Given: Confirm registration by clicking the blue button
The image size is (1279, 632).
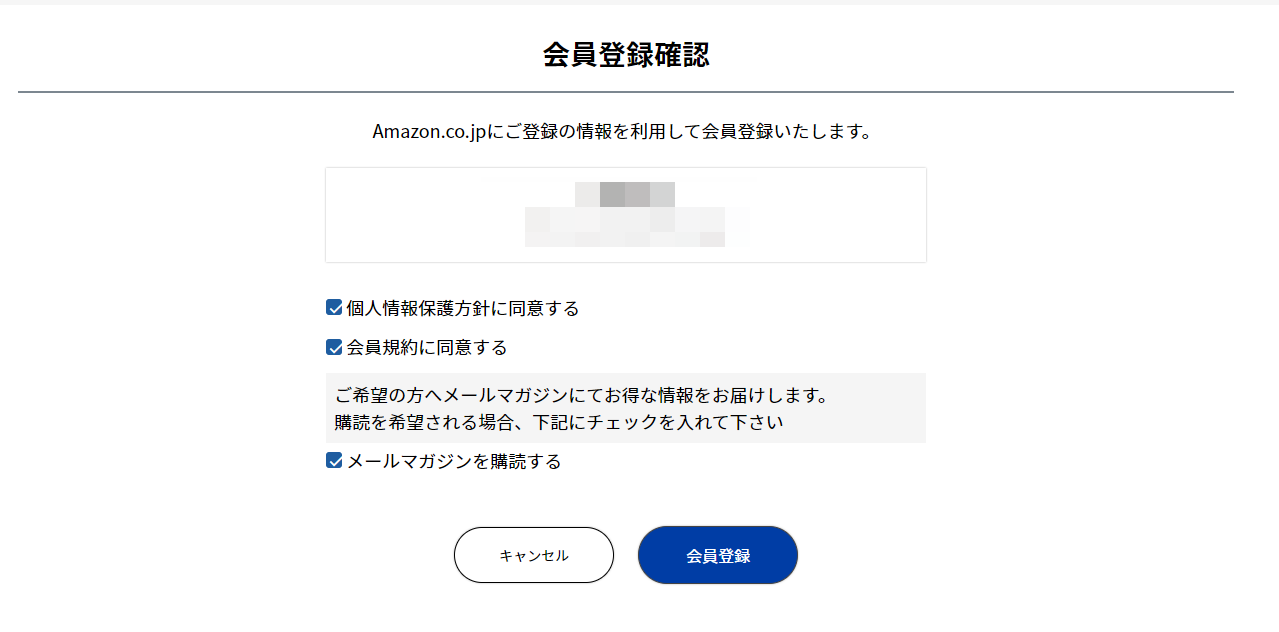Looking at the screenshot, I should (717, 554).
